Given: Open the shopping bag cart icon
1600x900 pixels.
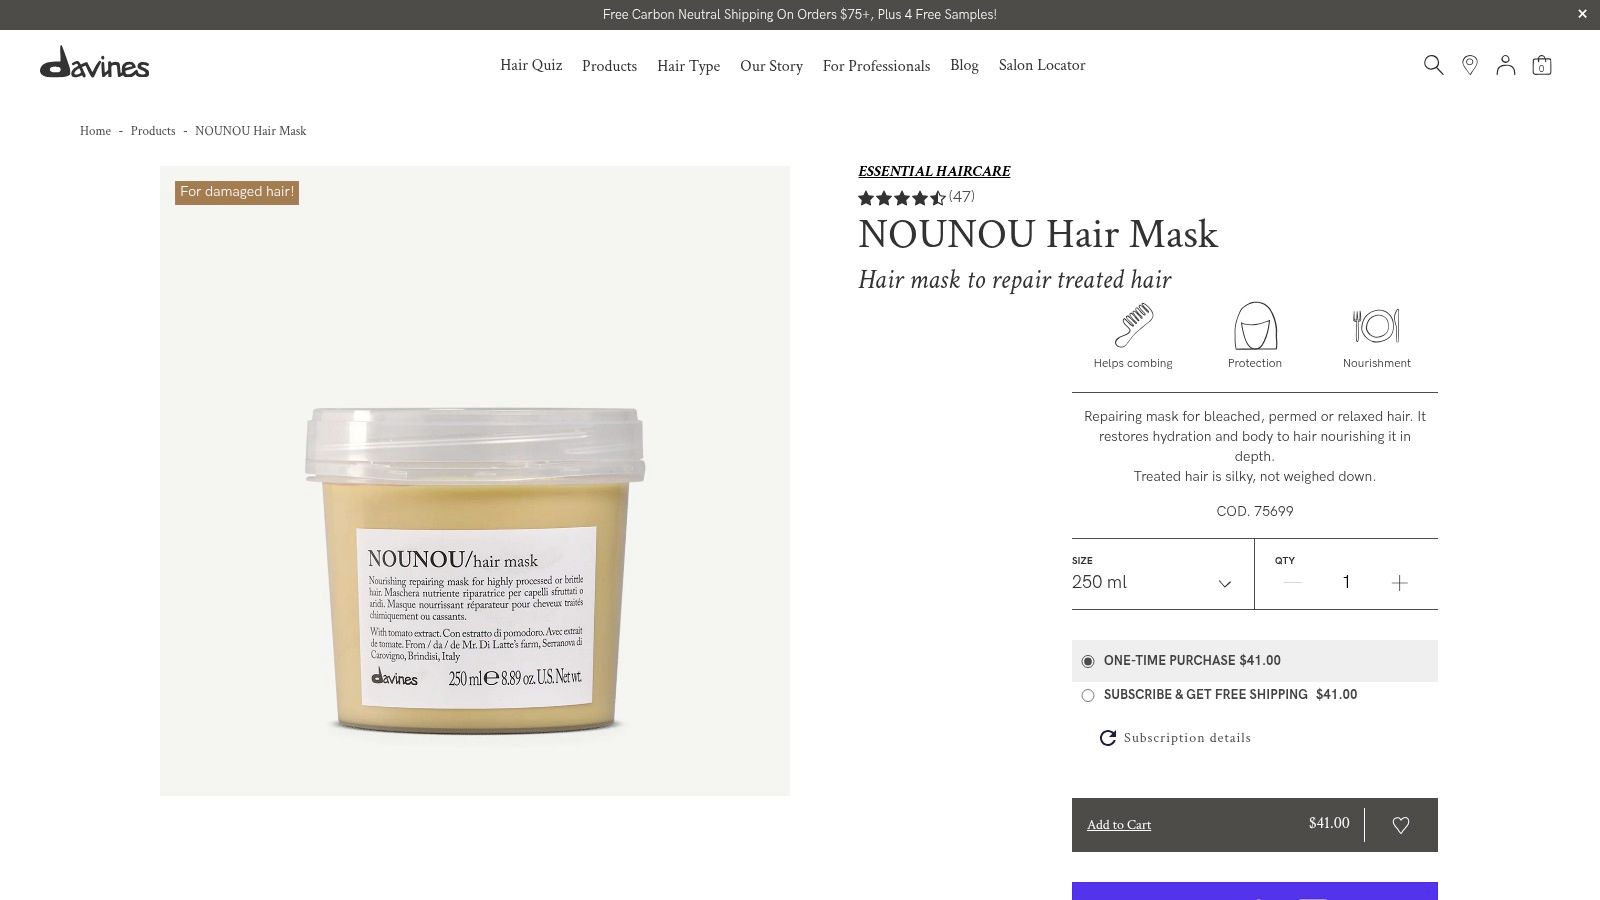Looking at the screenshot, I should pos(1542,65).
